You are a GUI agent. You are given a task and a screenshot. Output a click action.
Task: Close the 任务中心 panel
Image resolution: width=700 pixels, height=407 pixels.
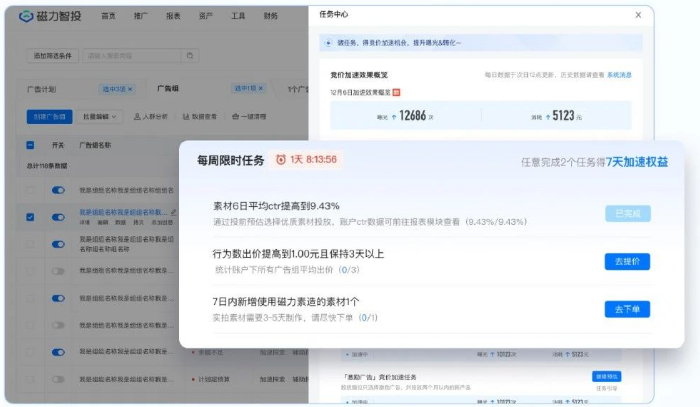pyautogui.click(x=638, y=15)
